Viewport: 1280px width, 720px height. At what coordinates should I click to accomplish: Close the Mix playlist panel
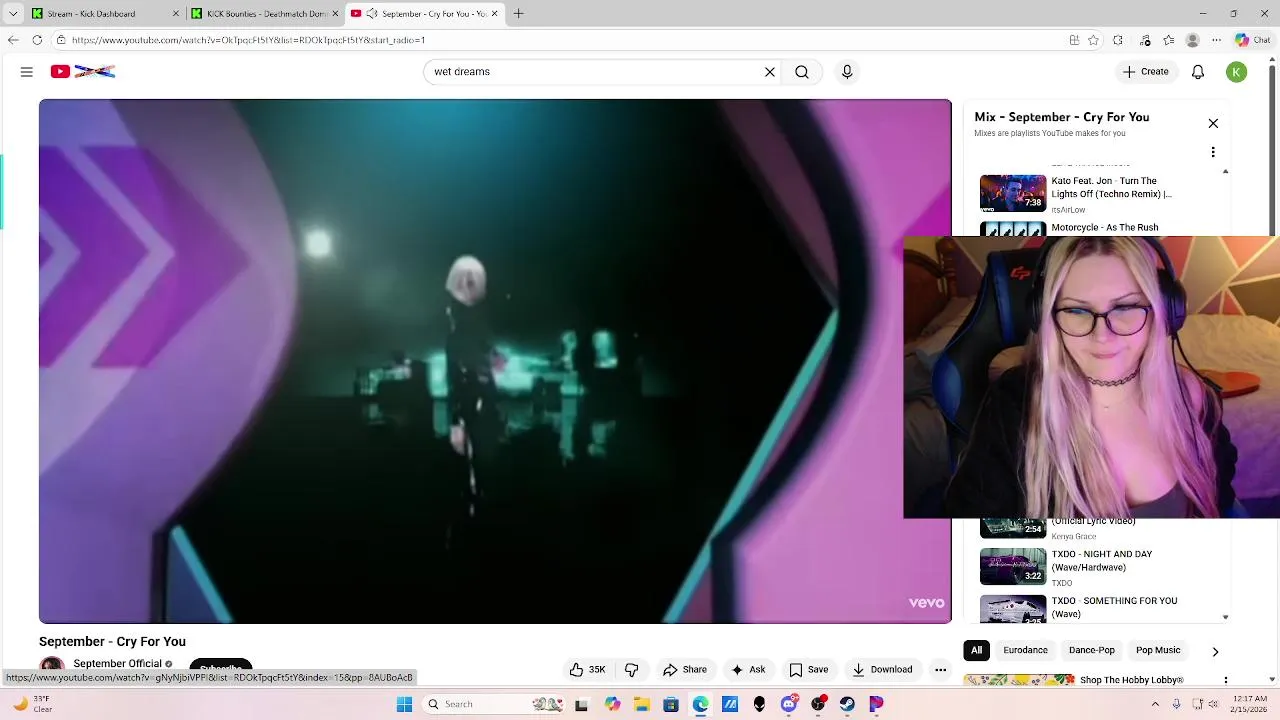pos(1213,124)
